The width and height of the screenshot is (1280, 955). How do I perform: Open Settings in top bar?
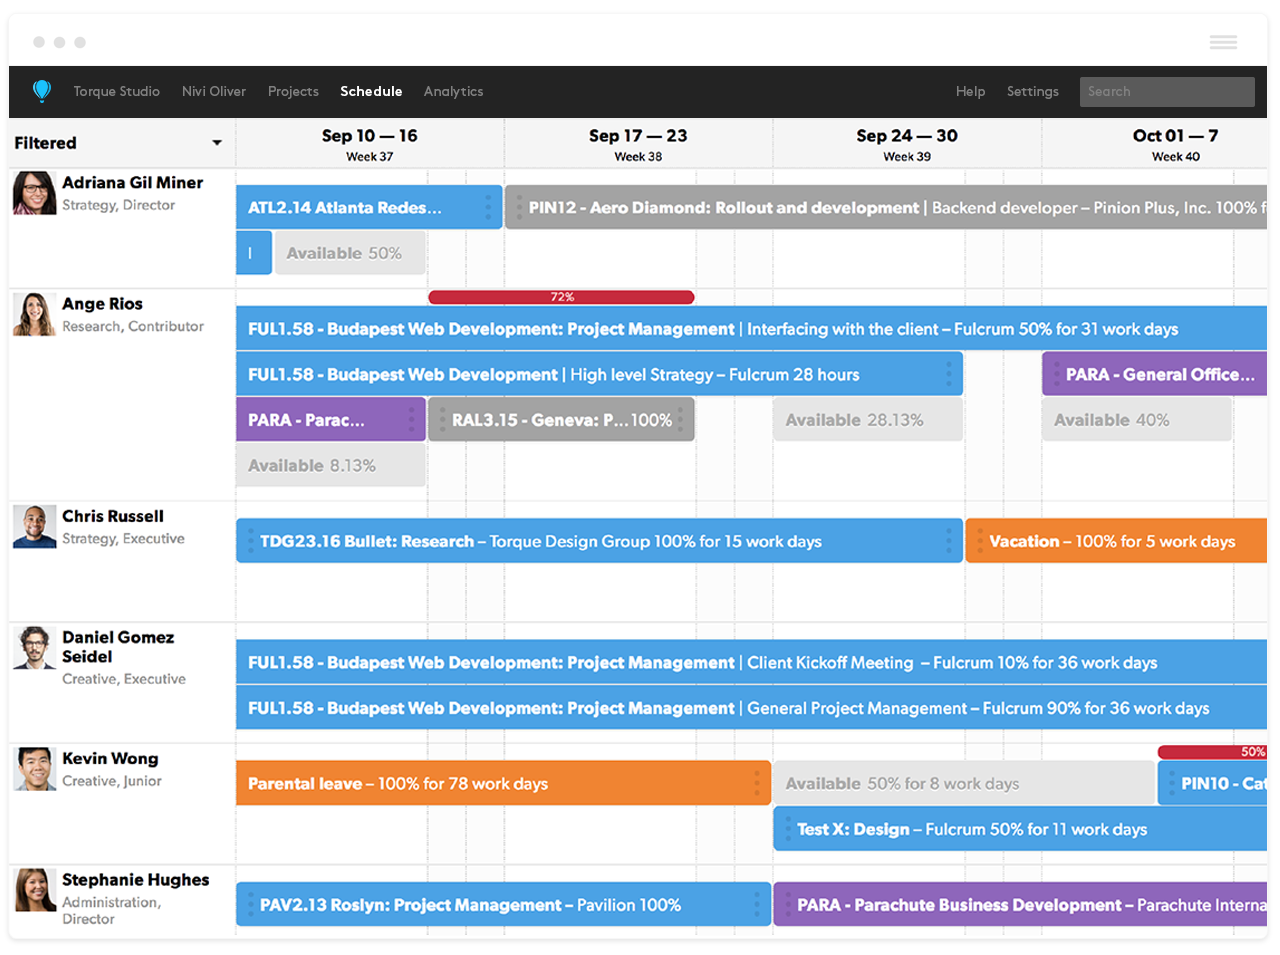click(1032, 91)
